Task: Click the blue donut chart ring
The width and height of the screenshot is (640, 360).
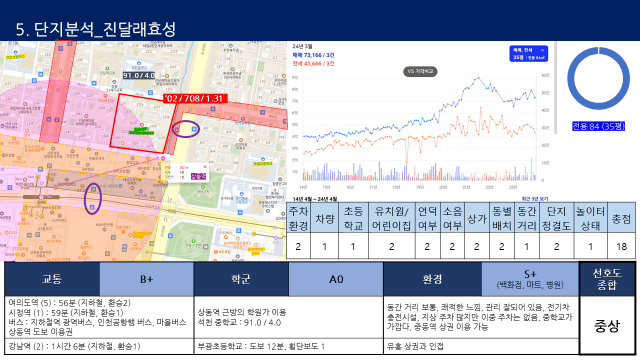Action: [598, 78]
